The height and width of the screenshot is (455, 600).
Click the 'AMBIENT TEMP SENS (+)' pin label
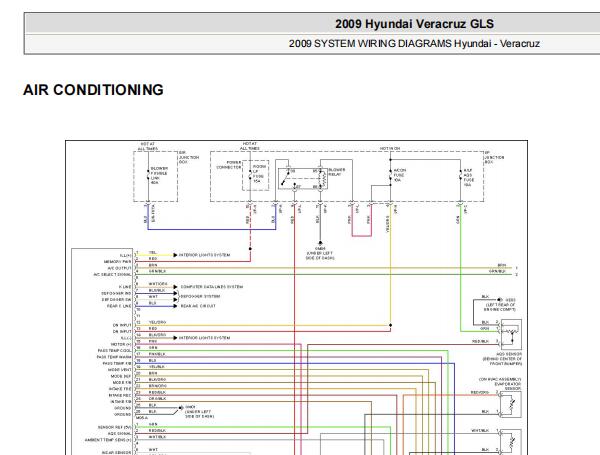(108, 440)
